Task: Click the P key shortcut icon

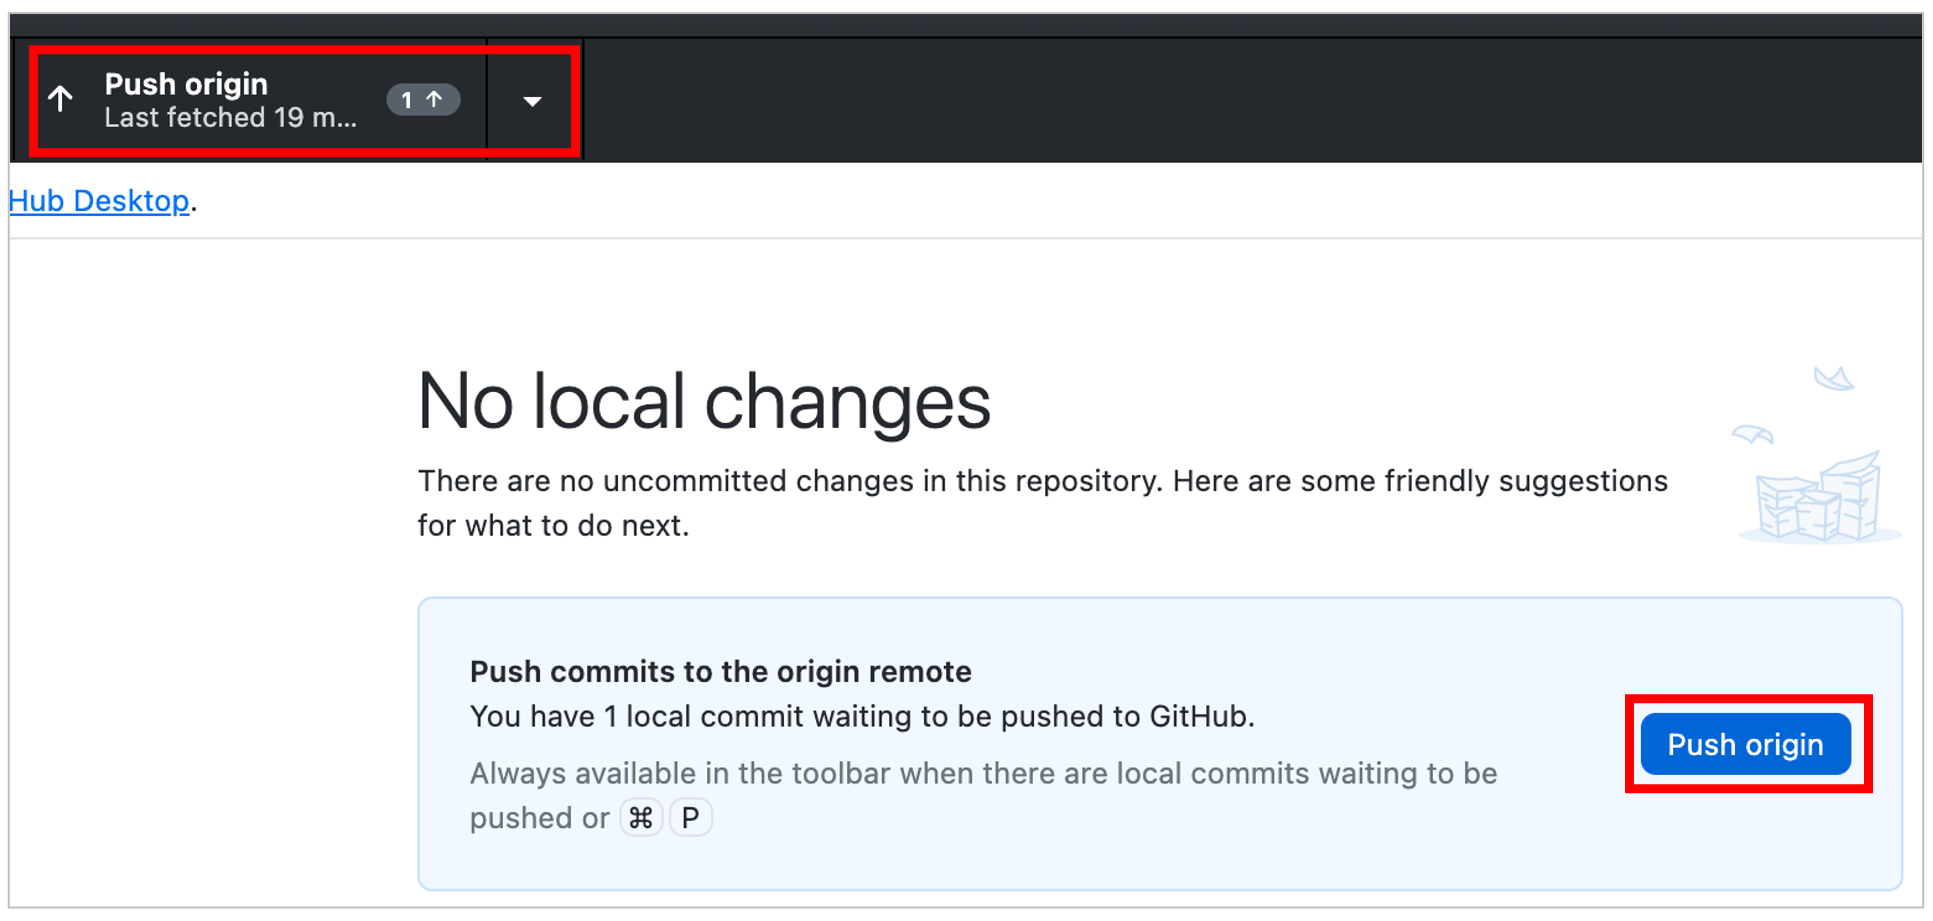Action: pyautogui.click(x=690, y=818)
